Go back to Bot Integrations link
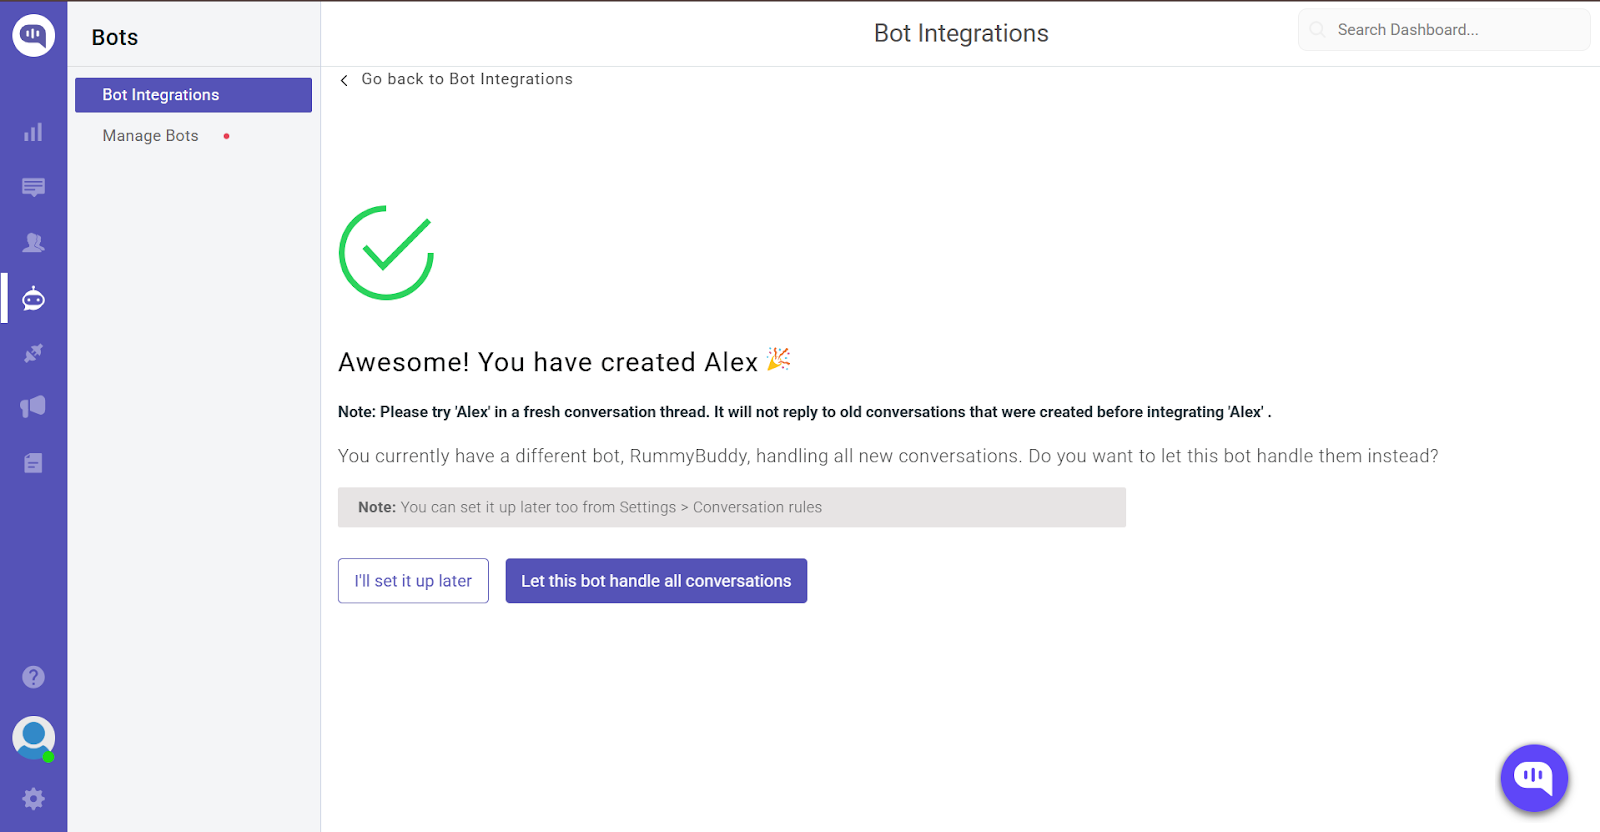1600x832 pixels. (466, 79)
